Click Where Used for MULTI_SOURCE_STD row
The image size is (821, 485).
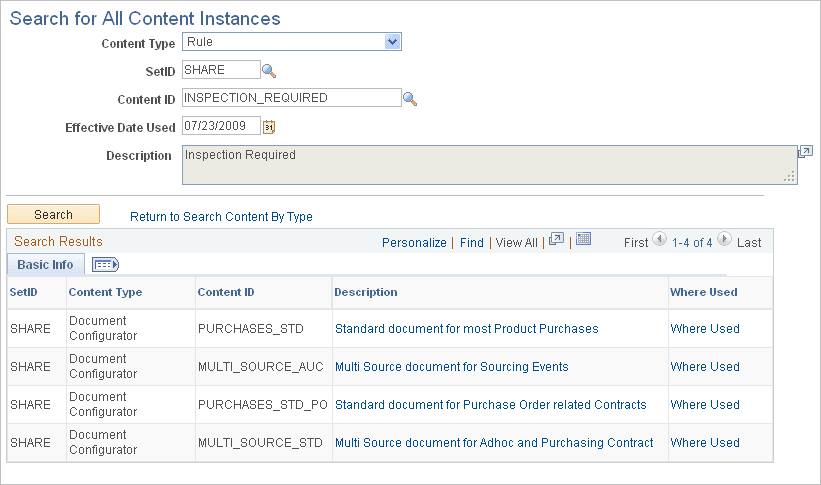(705, 443)
